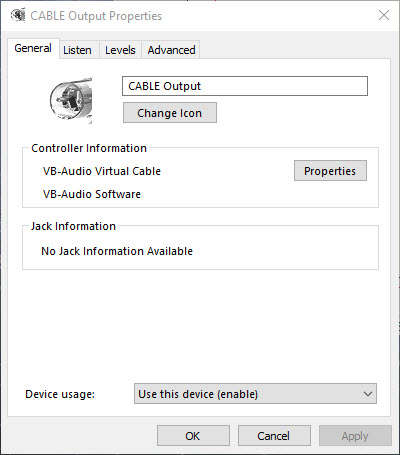This screenshot has width=400, height=455.
Task: Dismiss changes with Cancel
Action: pyautogui.click(x=274, y=436)
